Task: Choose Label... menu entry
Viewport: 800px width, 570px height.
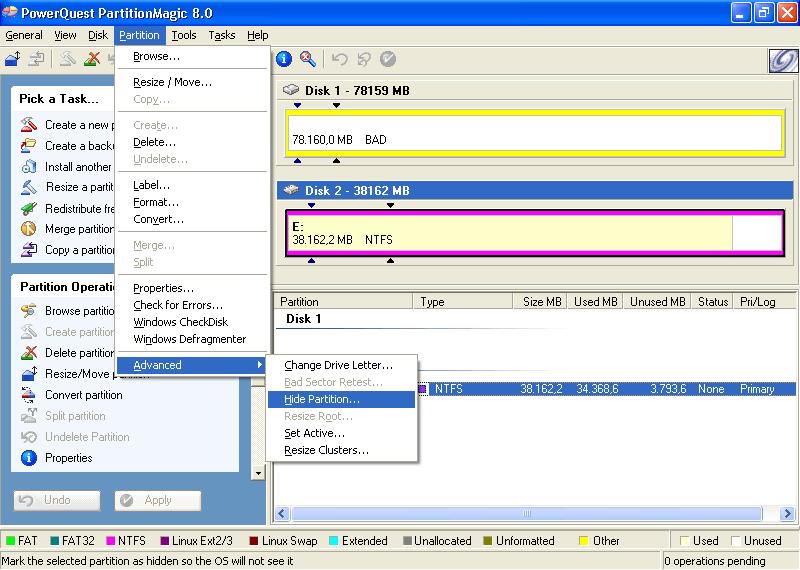Action: point(192,185)
